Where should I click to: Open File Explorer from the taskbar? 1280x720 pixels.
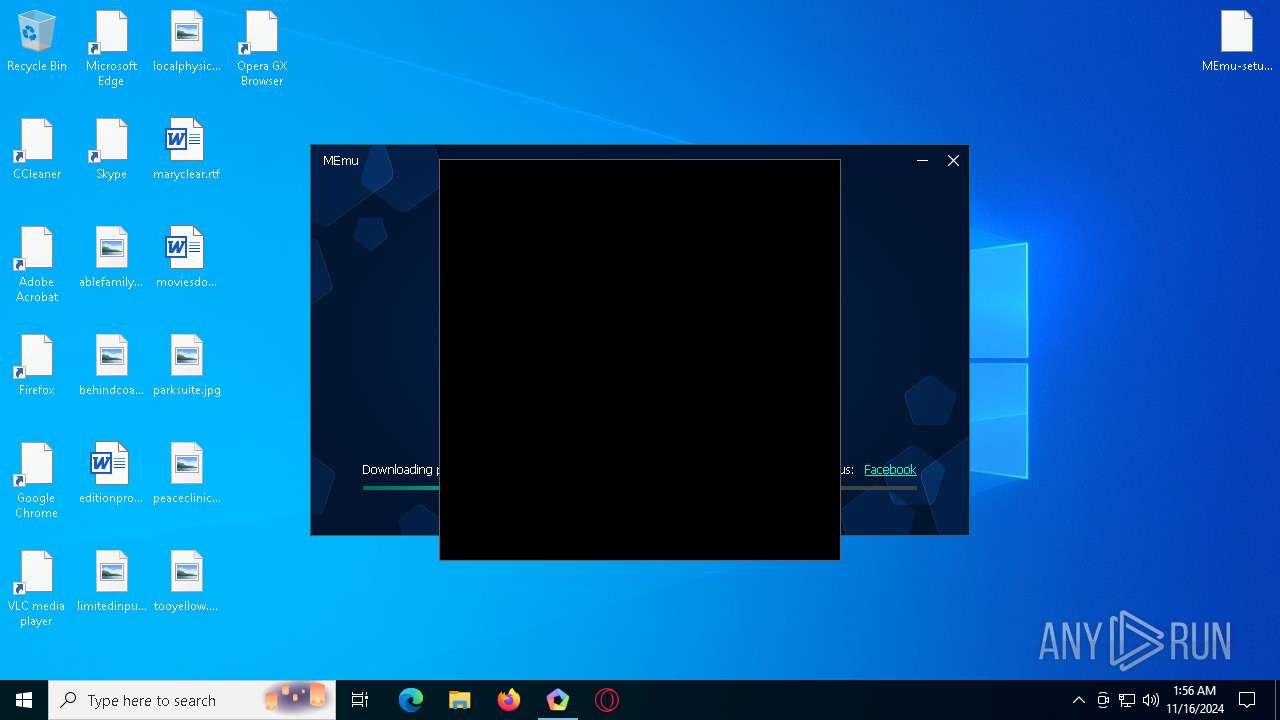tap(459, 700)
